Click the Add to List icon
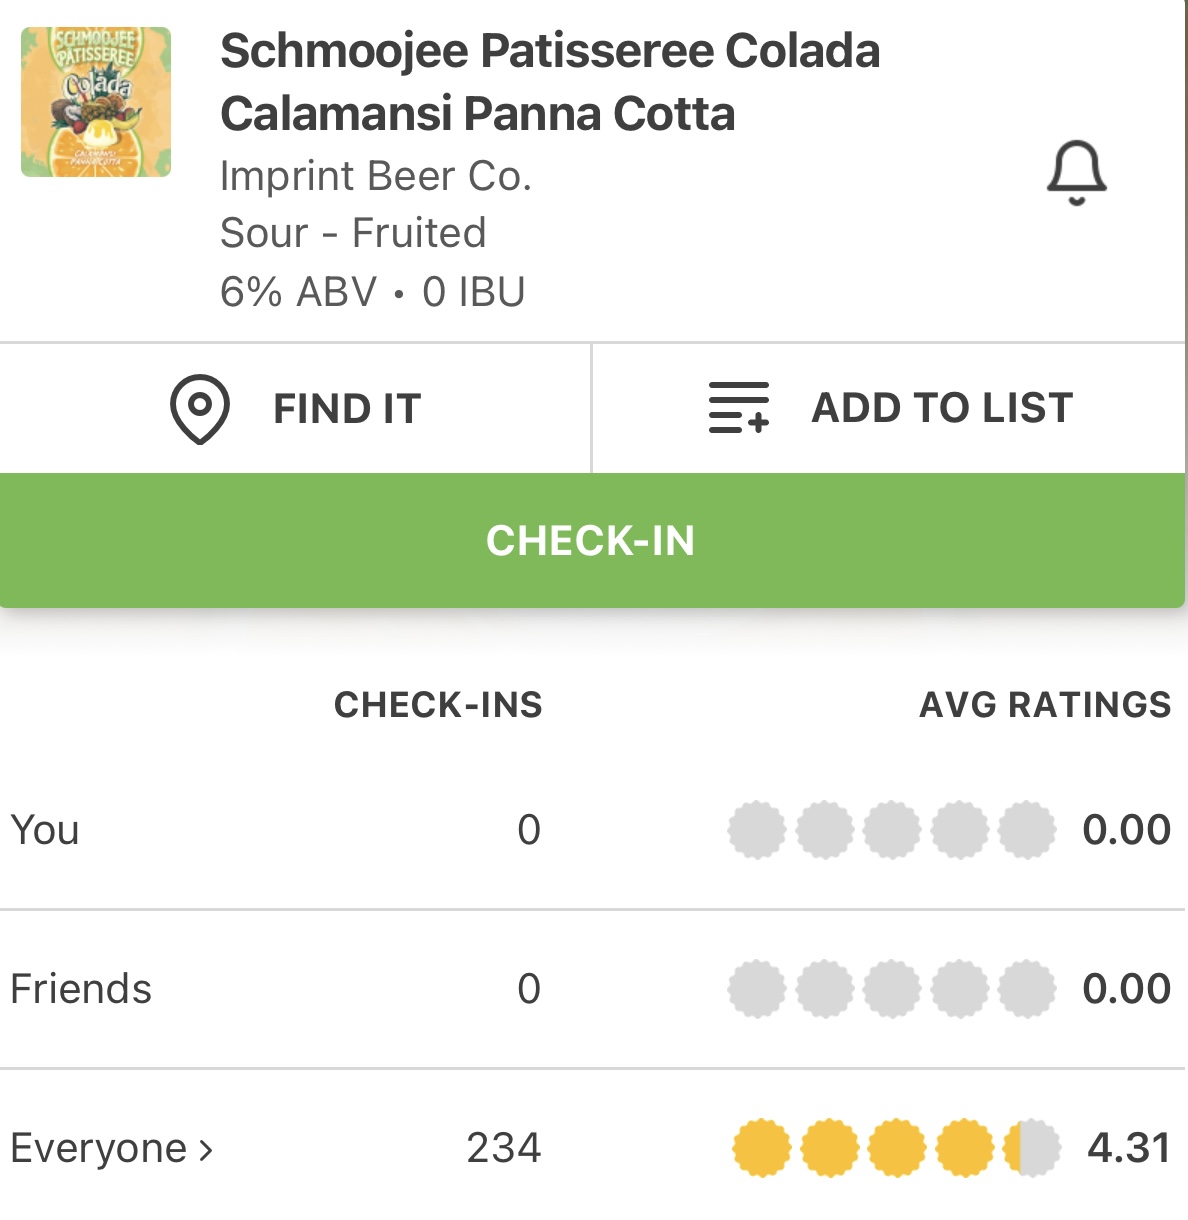Screen dimensions: 1188x1220 [739, 408]
